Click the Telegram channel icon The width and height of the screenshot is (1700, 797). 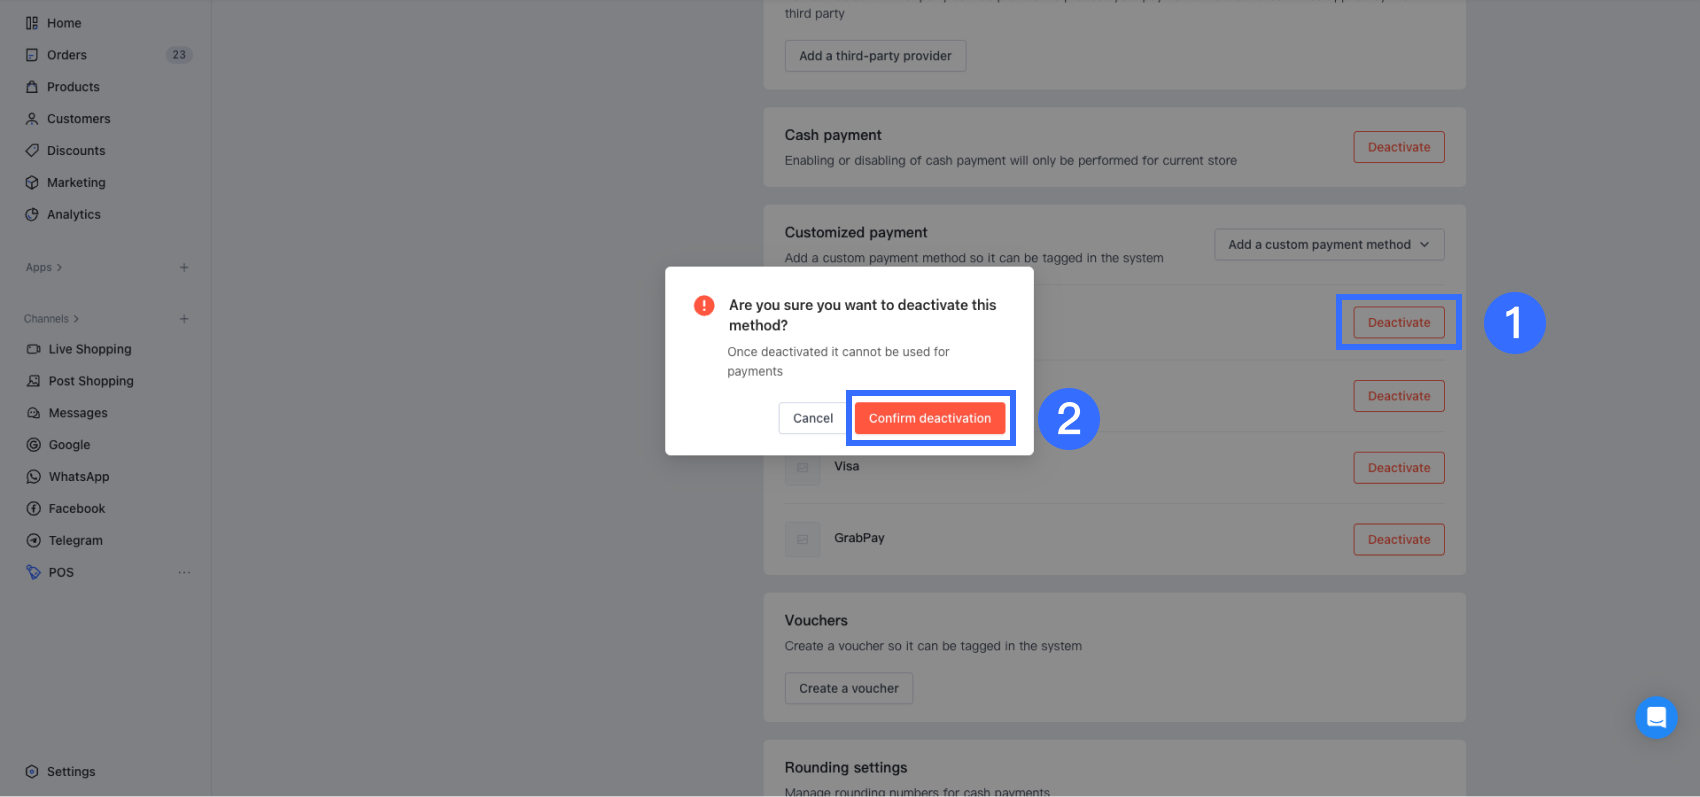point(33,541)
